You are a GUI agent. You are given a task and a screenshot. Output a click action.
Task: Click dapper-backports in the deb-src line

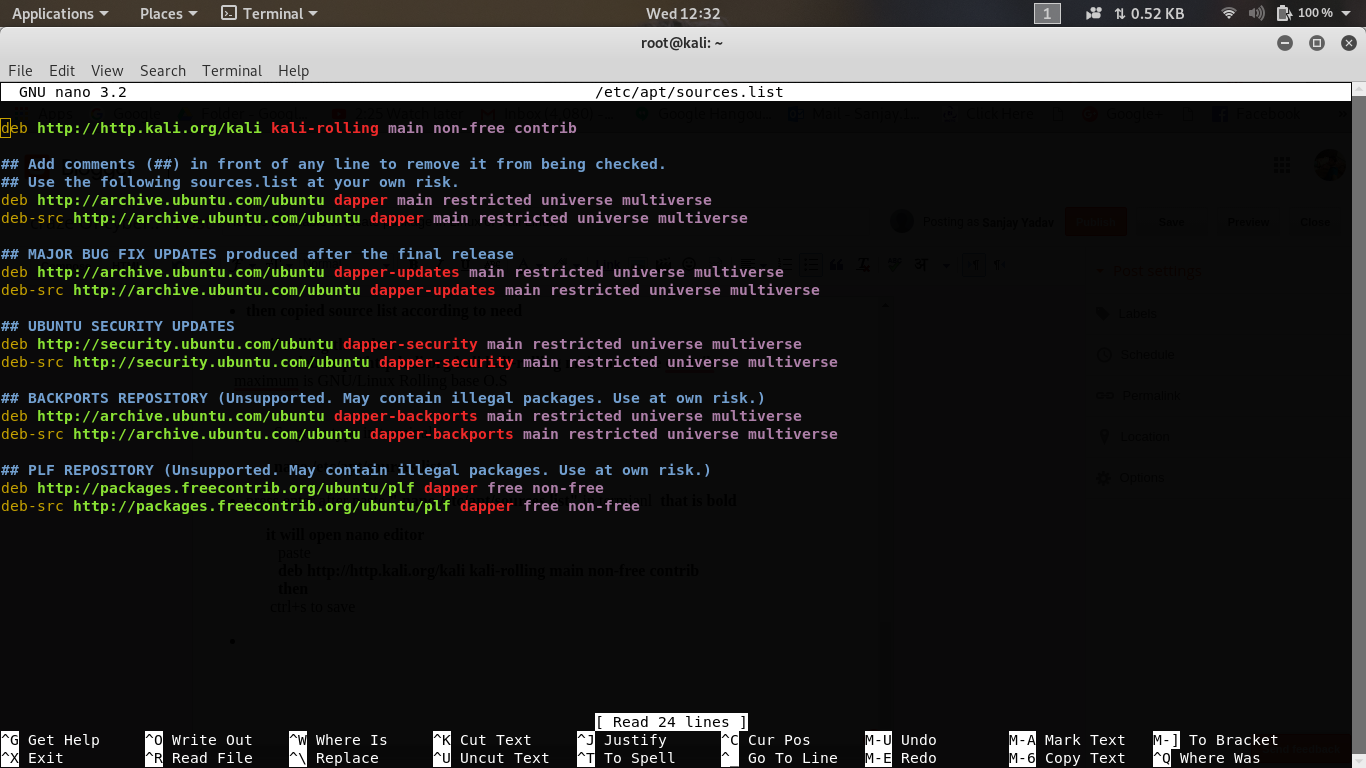[442, 434]
